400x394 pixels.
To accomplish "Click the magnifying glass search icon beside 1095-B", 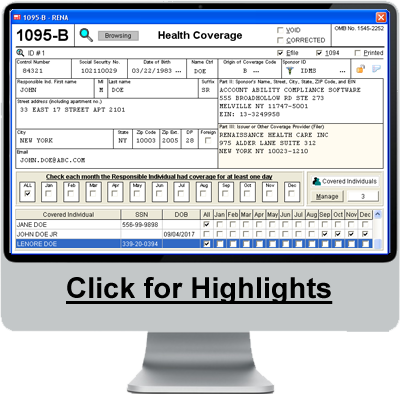I will click(x=86, y=35).
